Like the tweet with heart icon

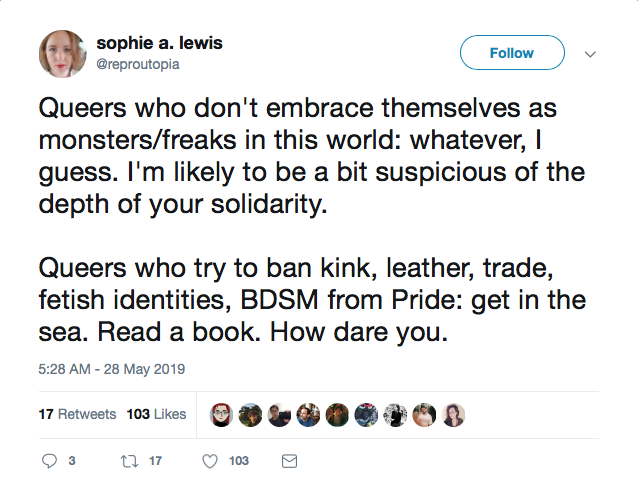coord(210,461)
